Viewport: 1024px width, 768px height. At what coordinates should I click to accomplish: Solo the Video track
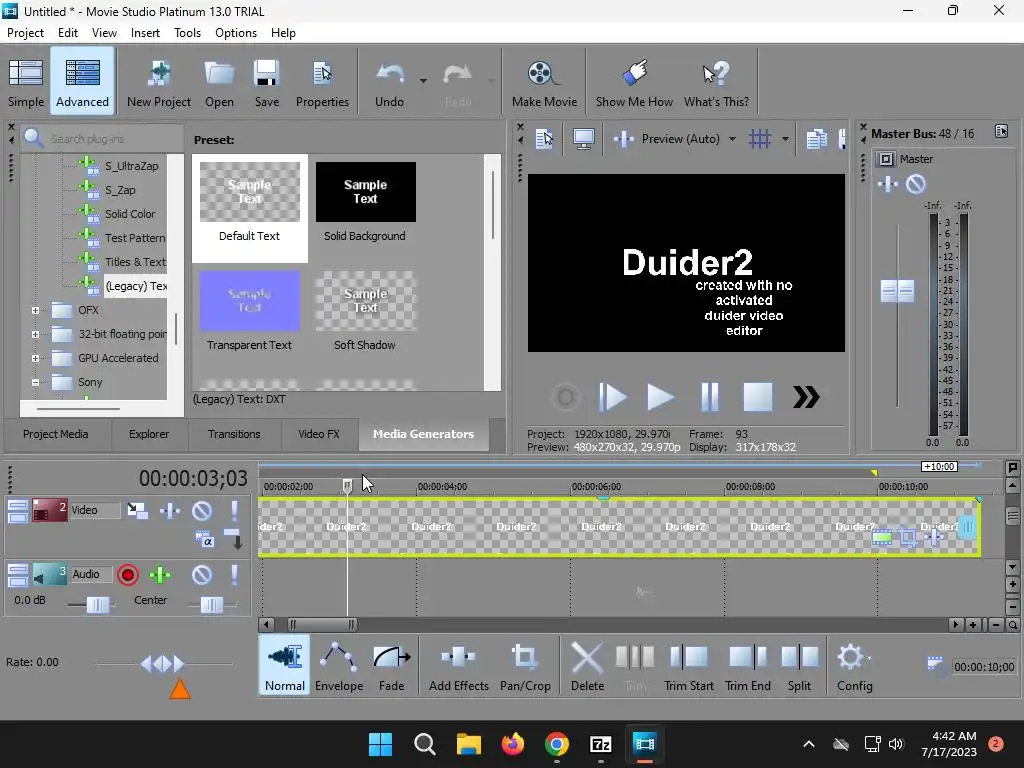(234, 510)
